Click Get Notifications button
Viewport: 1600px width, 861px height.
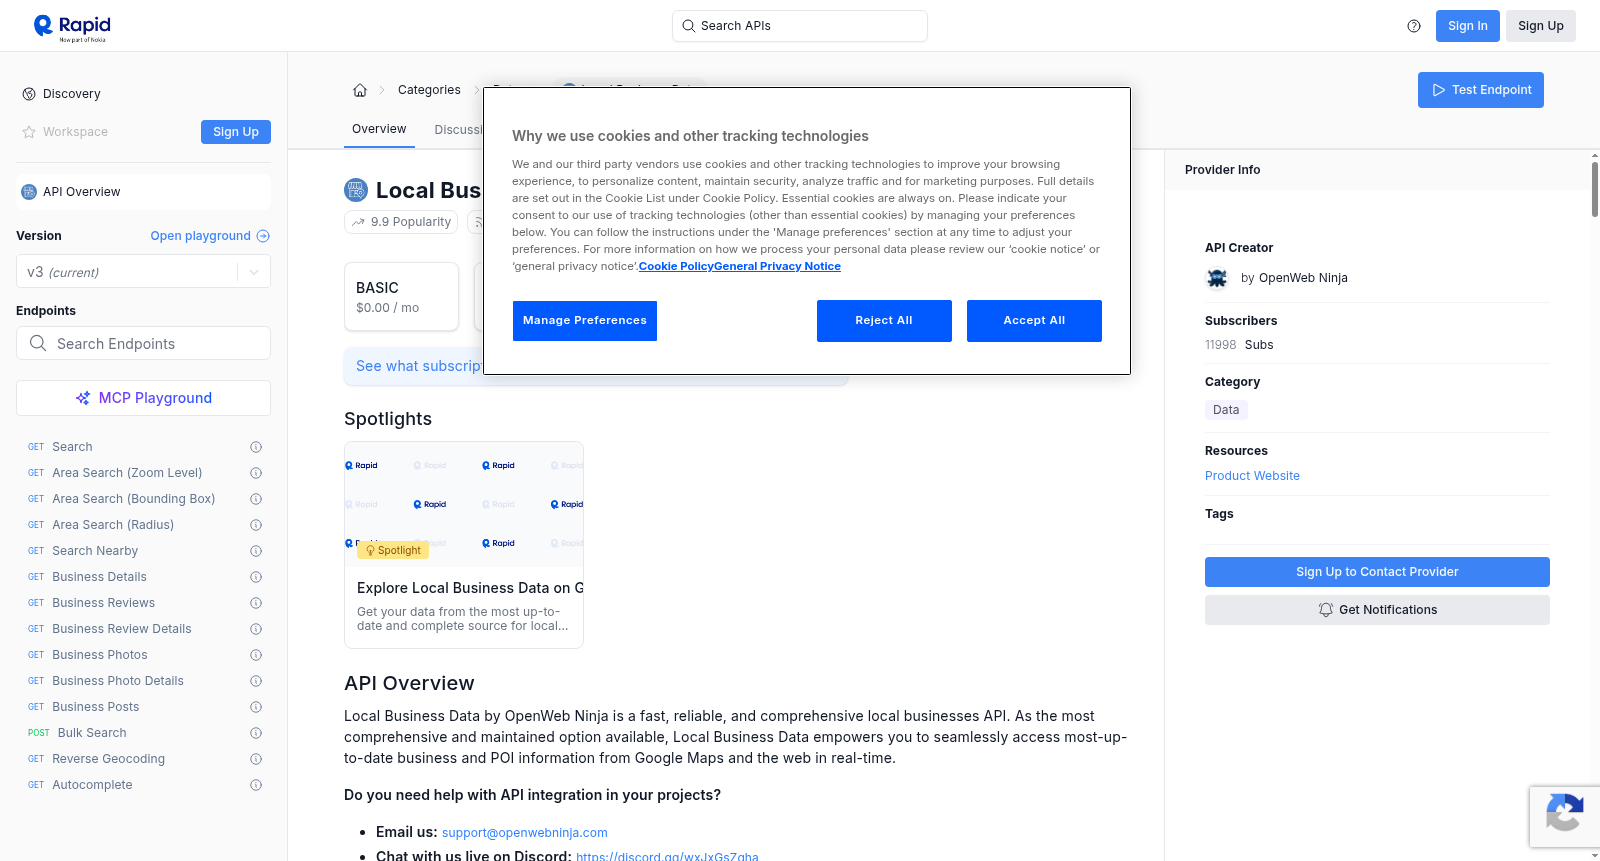pyautogui.click(x=1377, y=610)
